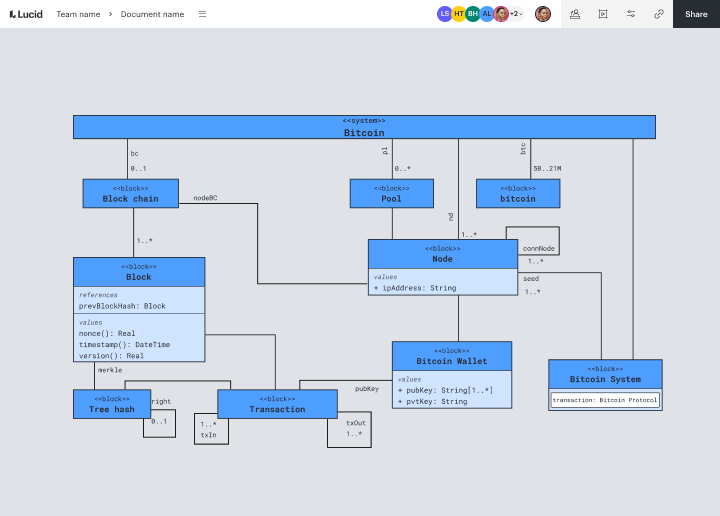Image resolution: width=720 pixels, height=516 pixels.
Task: Open your profile avatar menu
Action: click(543, 14)
